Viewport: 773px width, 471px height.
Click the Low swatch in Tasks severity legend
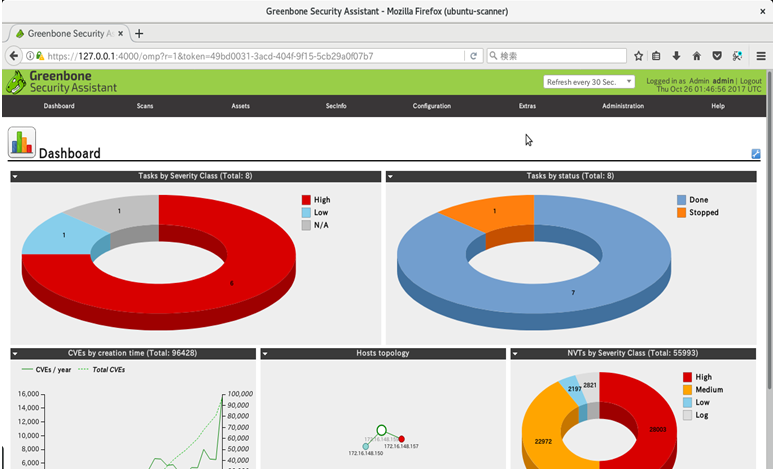306,213
